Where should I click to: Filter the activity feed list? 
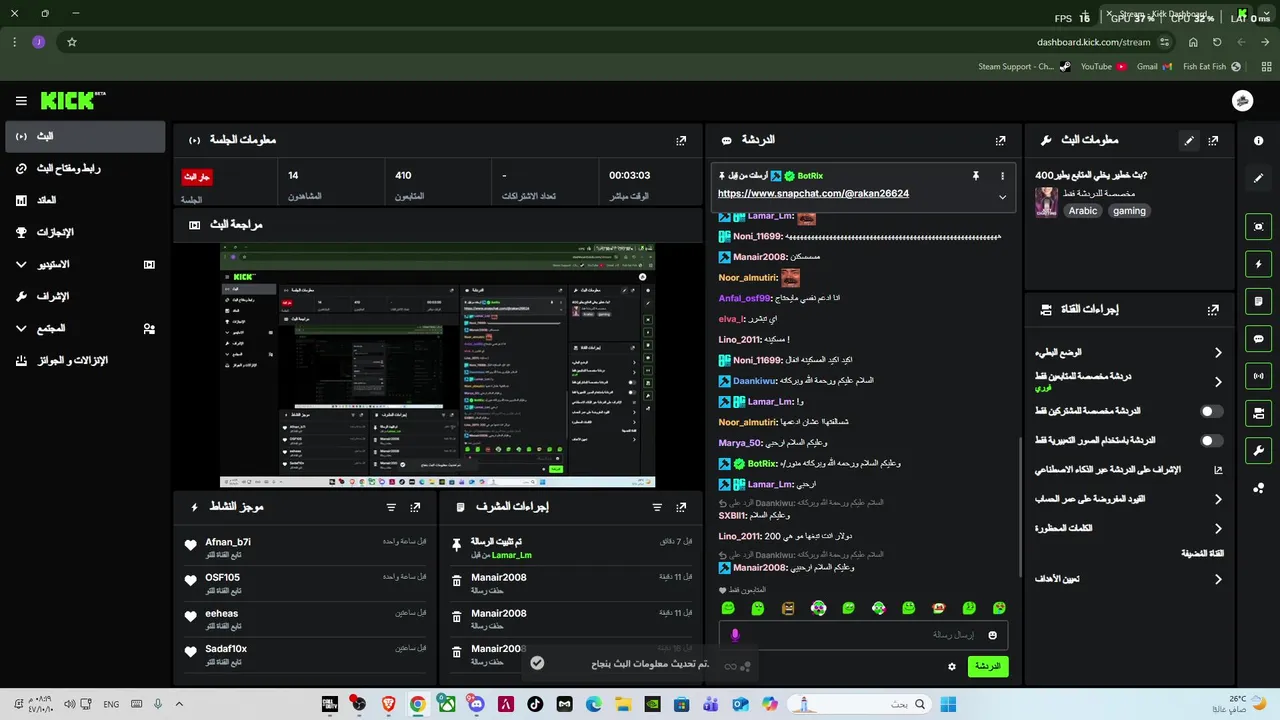pos(391,508)
